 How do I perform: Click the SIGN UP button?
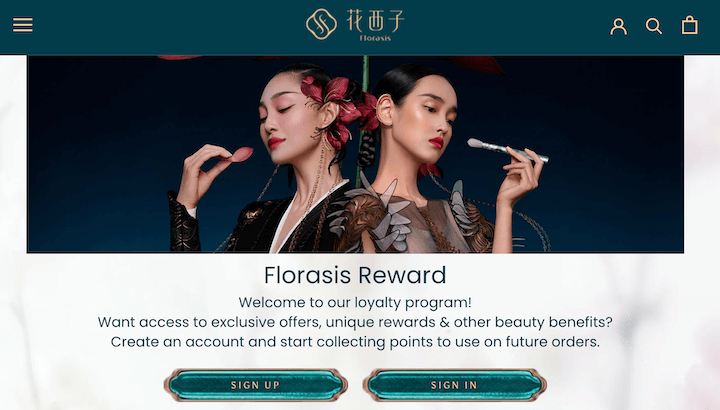[x=256, y=385]
